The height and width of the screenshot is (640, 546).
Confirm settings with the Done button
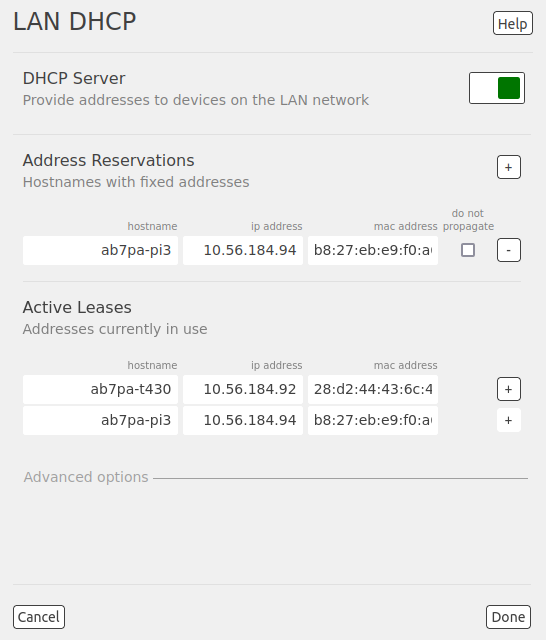click(x=508, y=617)
